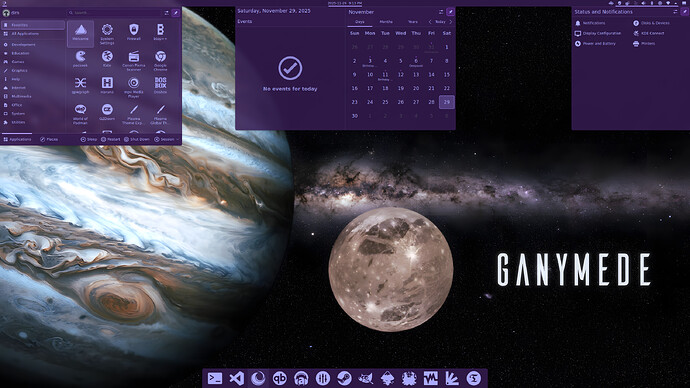Select November 11 in the calendar
Image resolution: width=690 pixels, height=388 pixels.
point(385,75)
